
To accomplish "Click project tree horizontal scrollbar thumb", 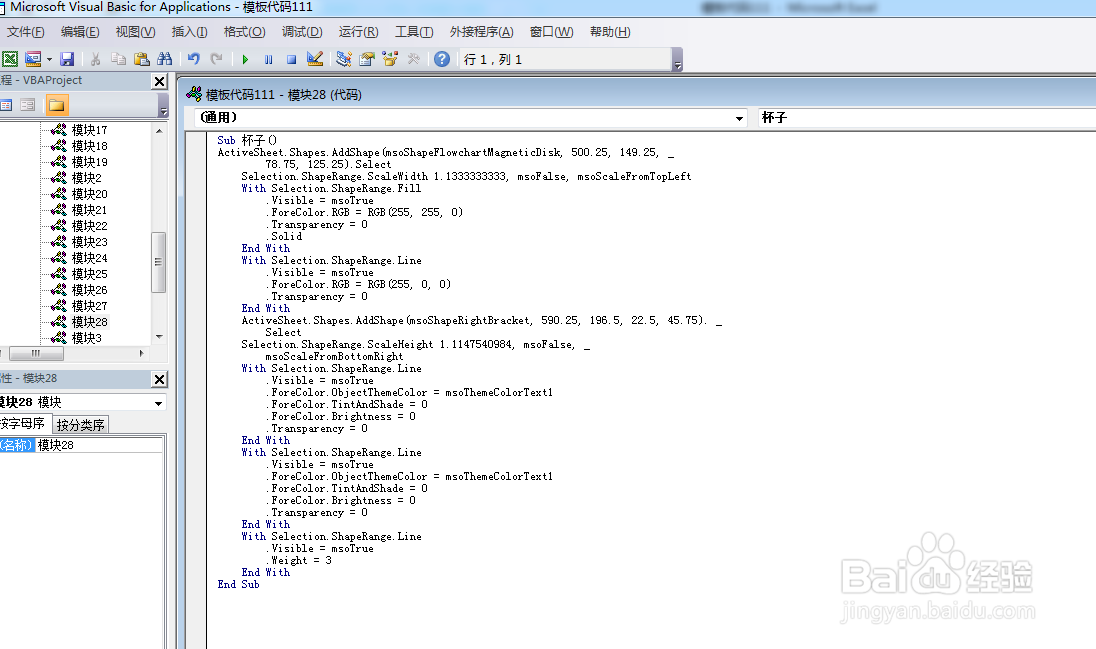I will point(36,354).
